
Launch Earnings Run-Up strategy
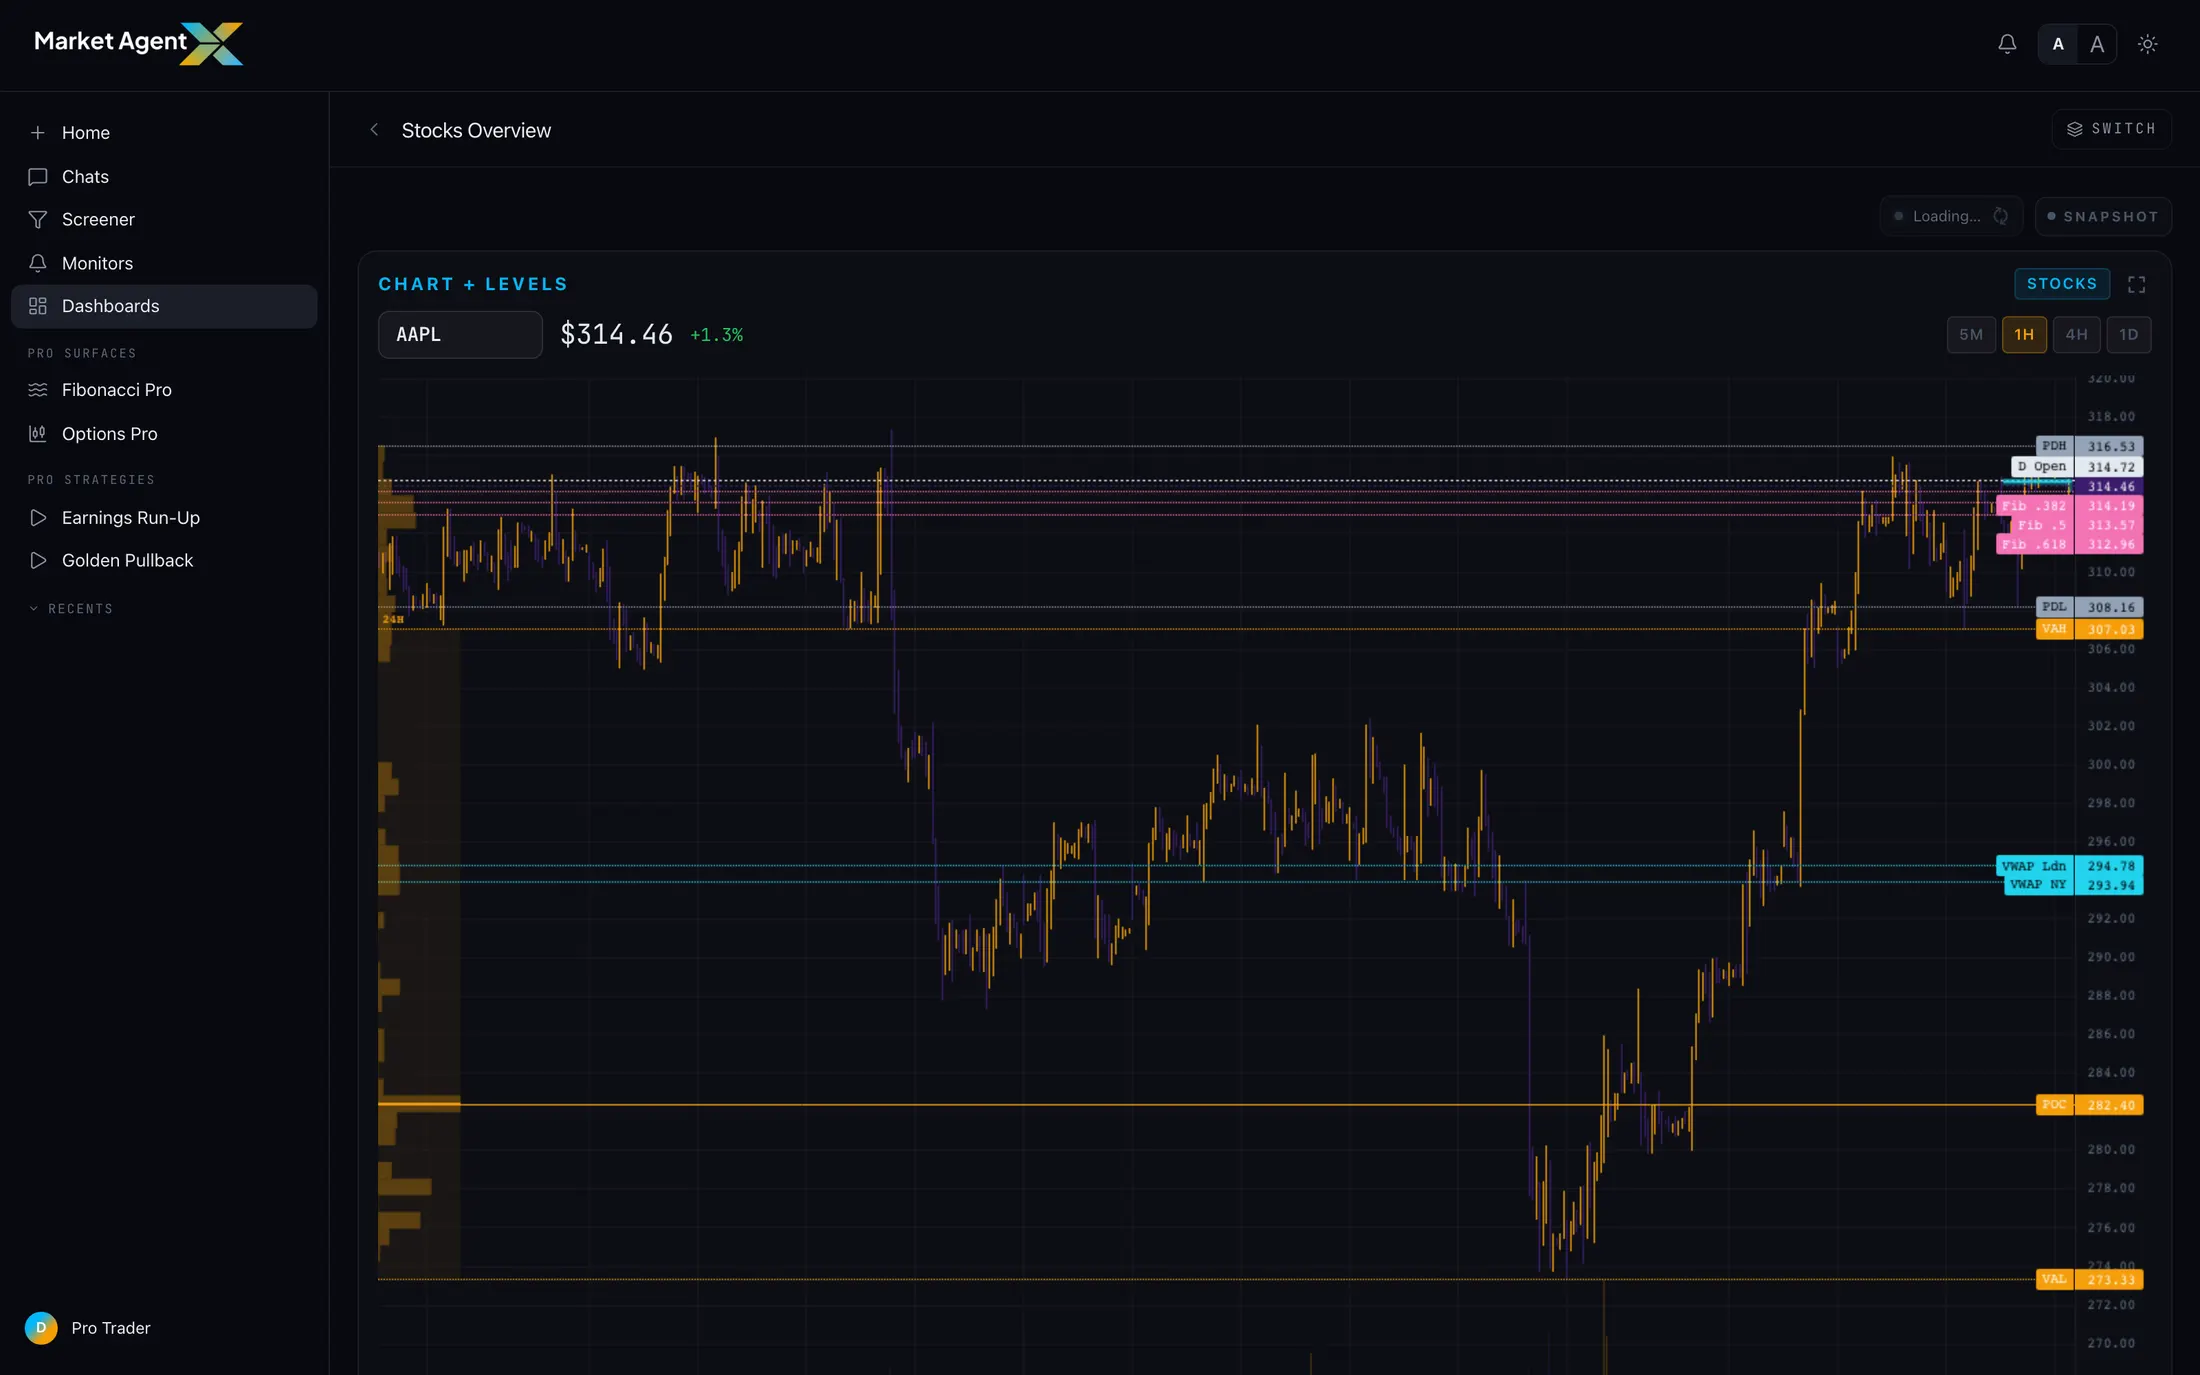[x=164, y=518]
